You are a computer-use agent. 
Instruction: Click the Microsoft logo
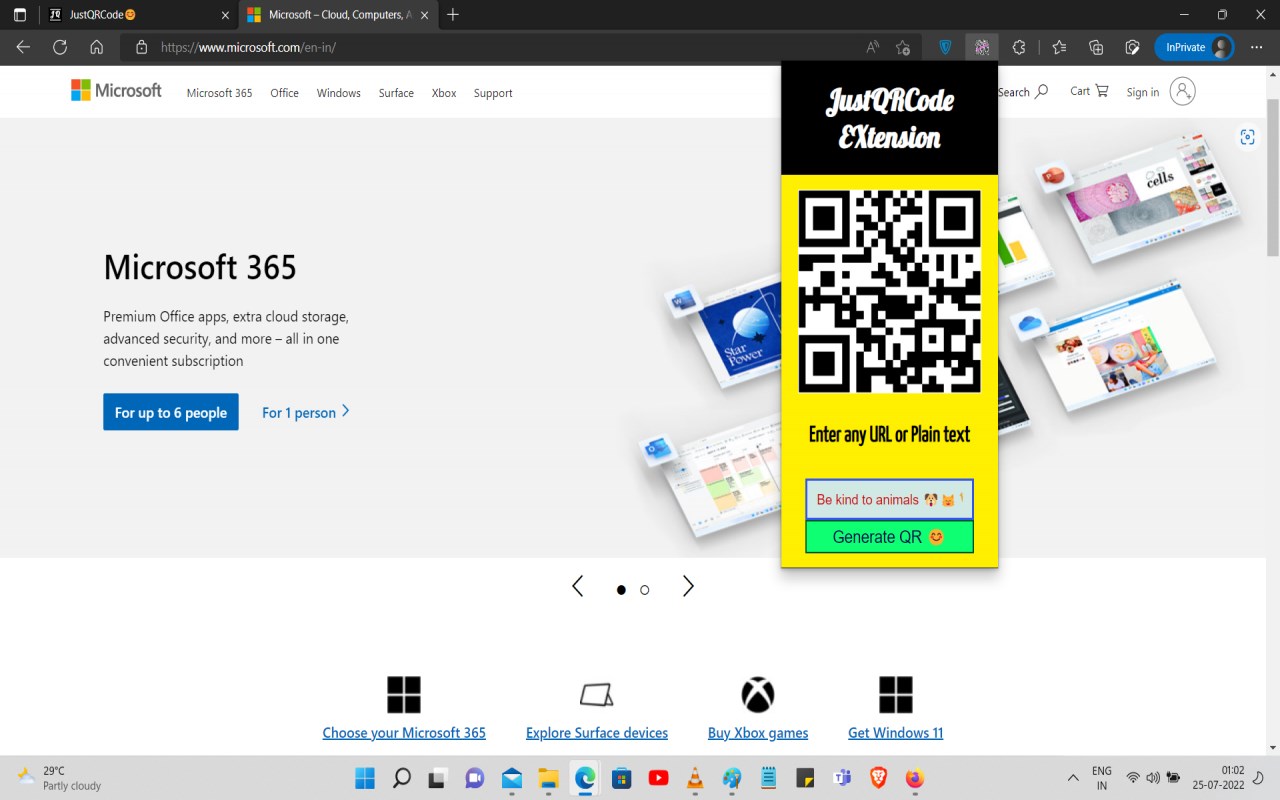click(x=116, y=91)
